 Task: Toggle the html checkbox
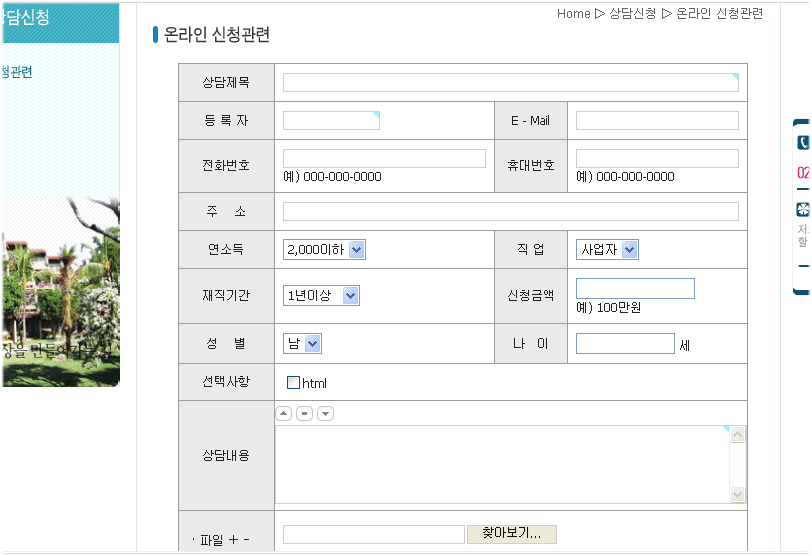point(293,382)
